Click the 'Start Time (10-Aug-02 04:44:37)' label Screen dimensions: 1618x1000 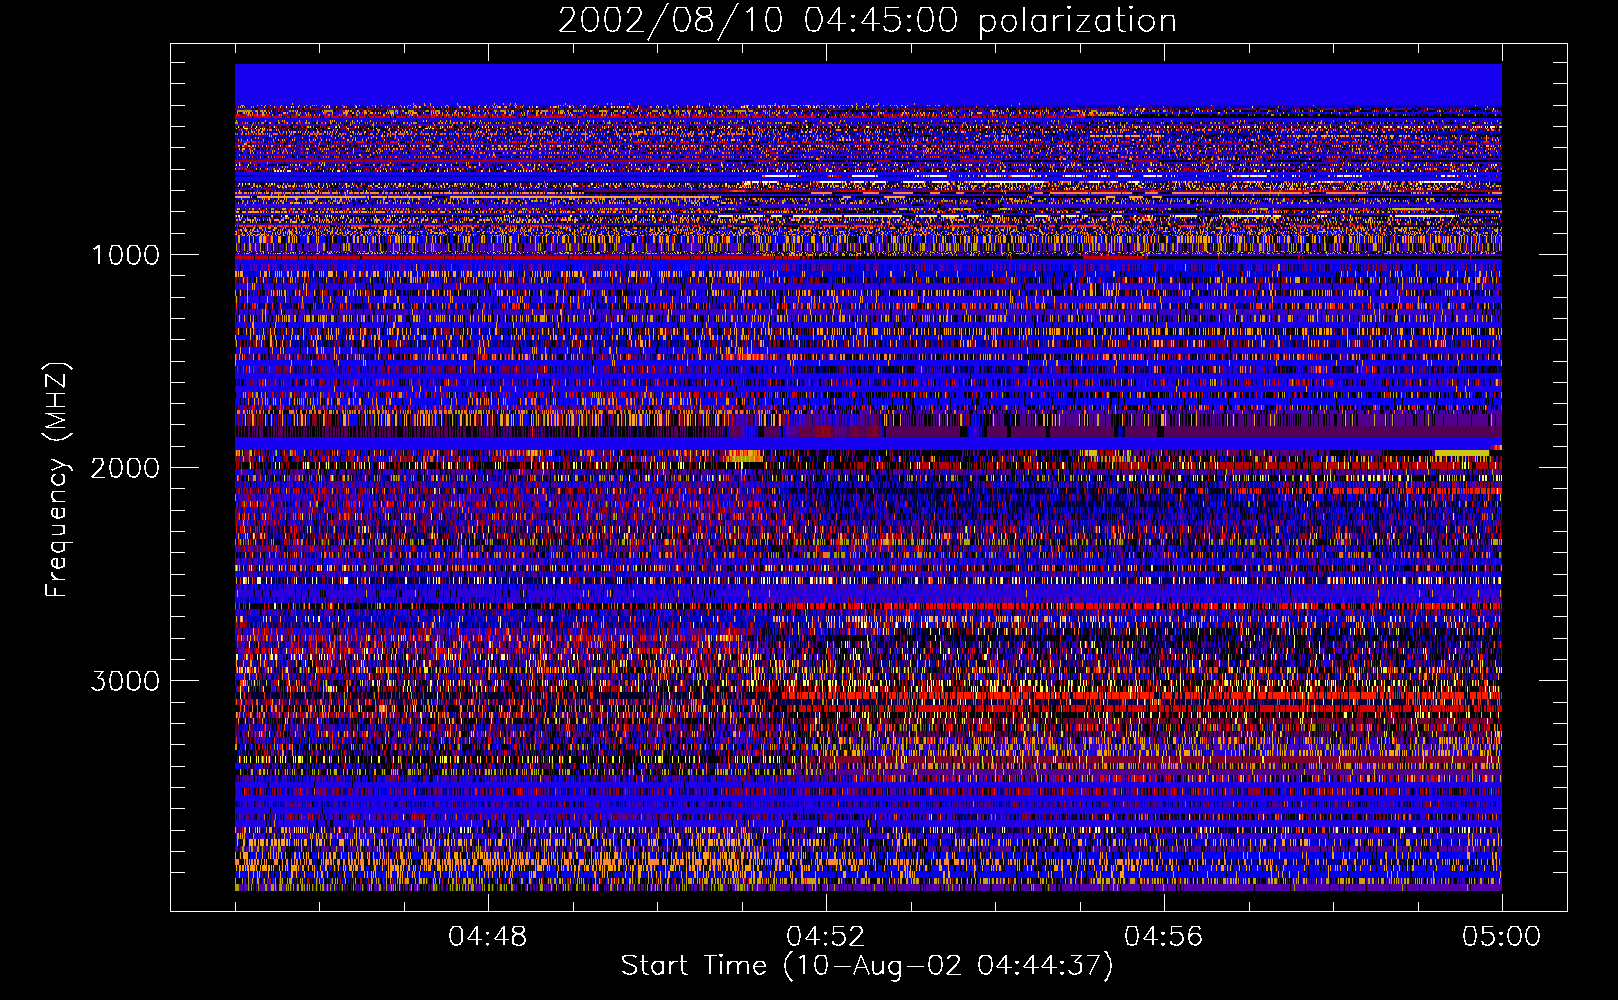pyautogui.click(x=867, y=966)
